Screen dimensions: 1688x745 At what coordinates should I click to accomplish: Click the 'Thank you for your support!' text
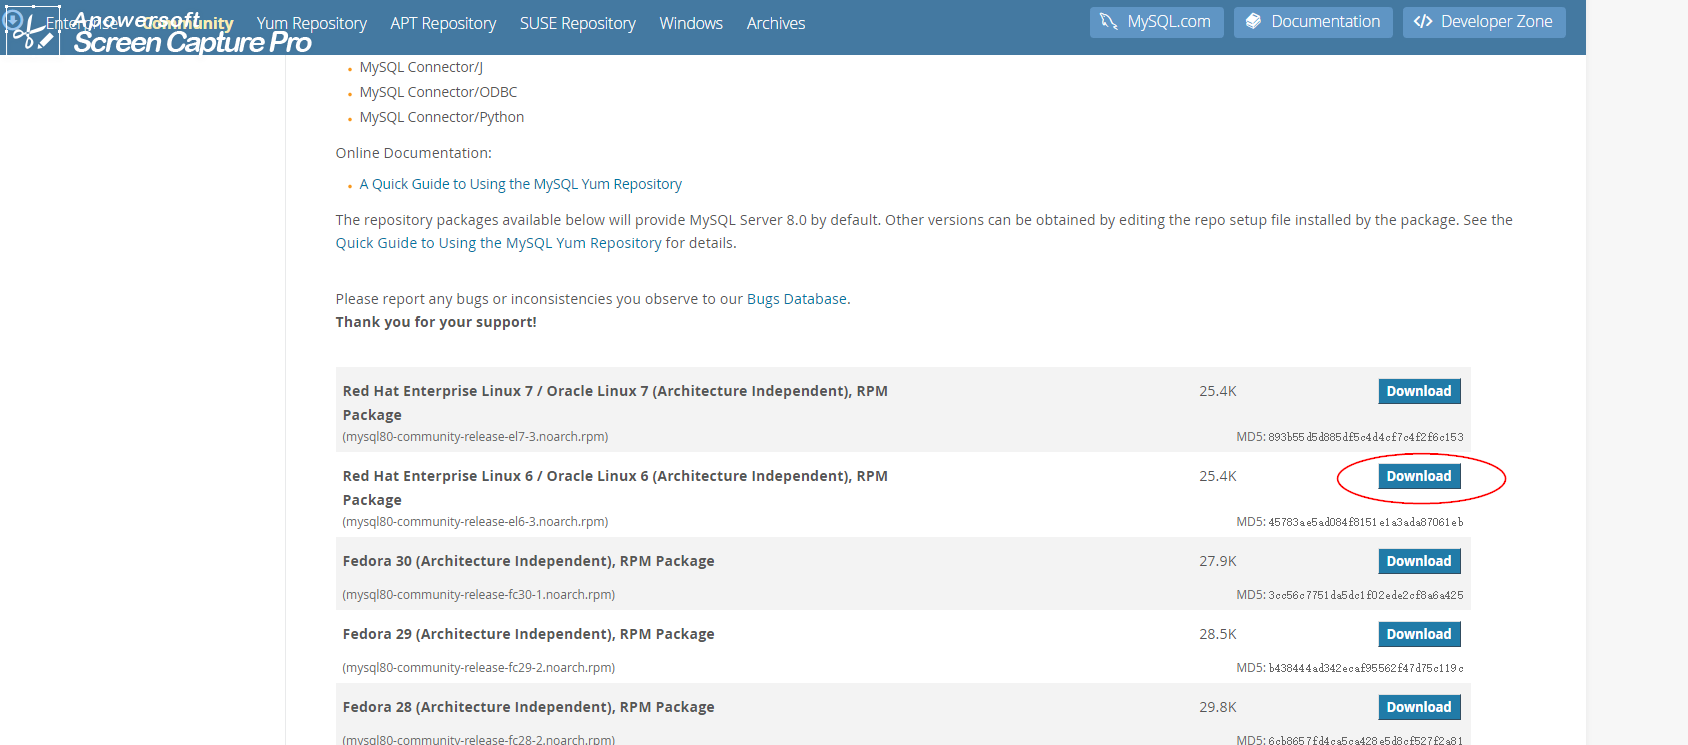(x=436, y=322)
